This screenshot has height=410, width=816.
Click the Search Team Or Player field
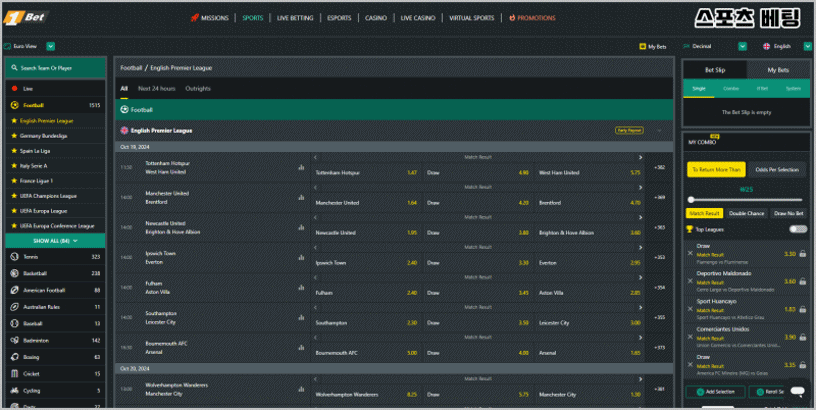pos(55,68)
